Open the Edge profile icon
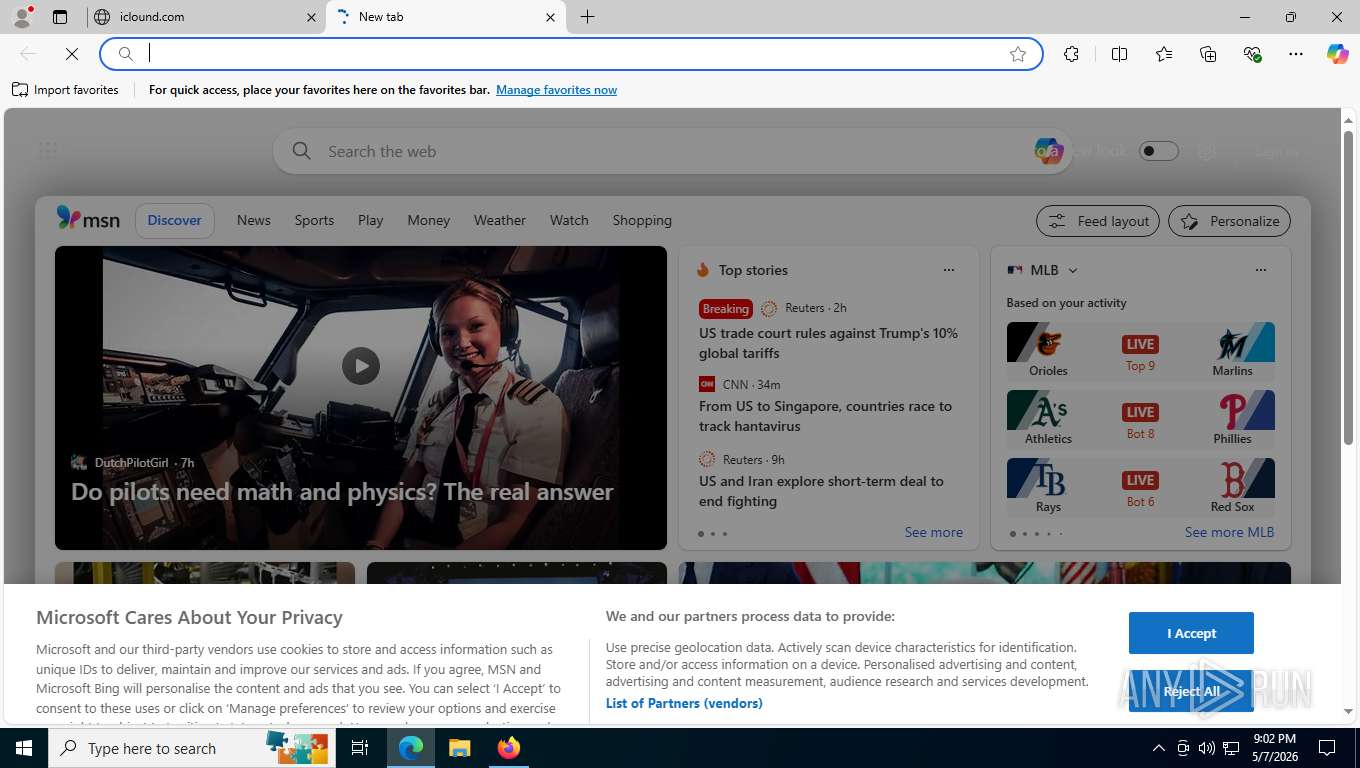Image resolution: width=1360 pixels, height=768 pixels. click(22, 17)
